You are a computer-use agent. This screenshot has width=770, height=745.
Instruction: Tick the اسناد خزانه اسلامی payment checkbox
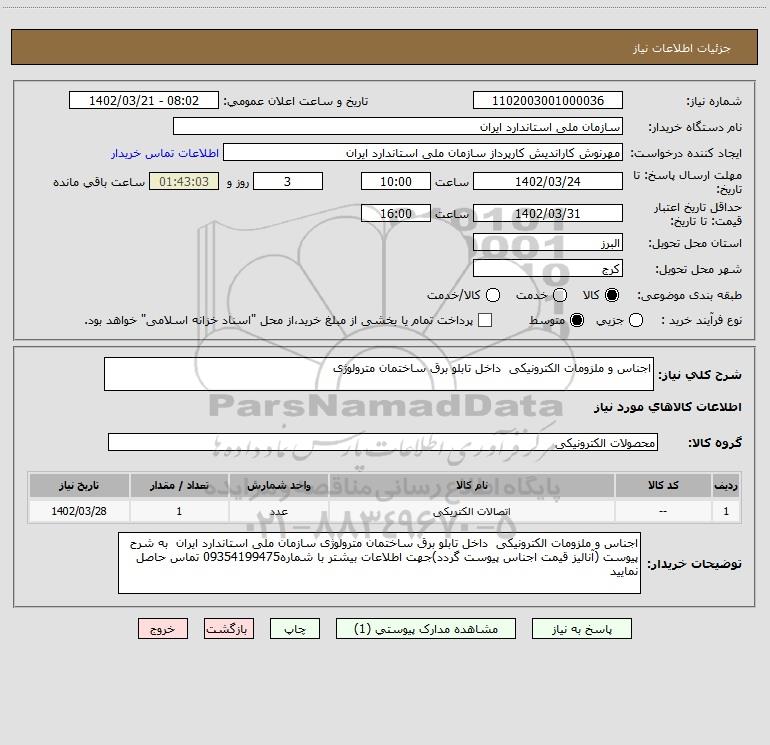click(x=485, y=320)
